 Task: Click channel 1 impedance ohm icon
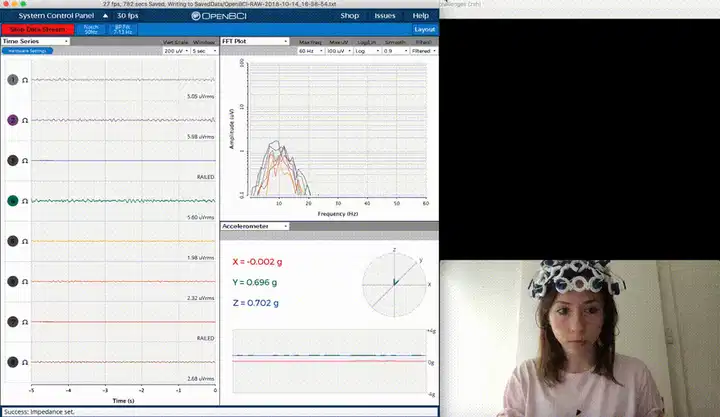click(x=25, y=80)
